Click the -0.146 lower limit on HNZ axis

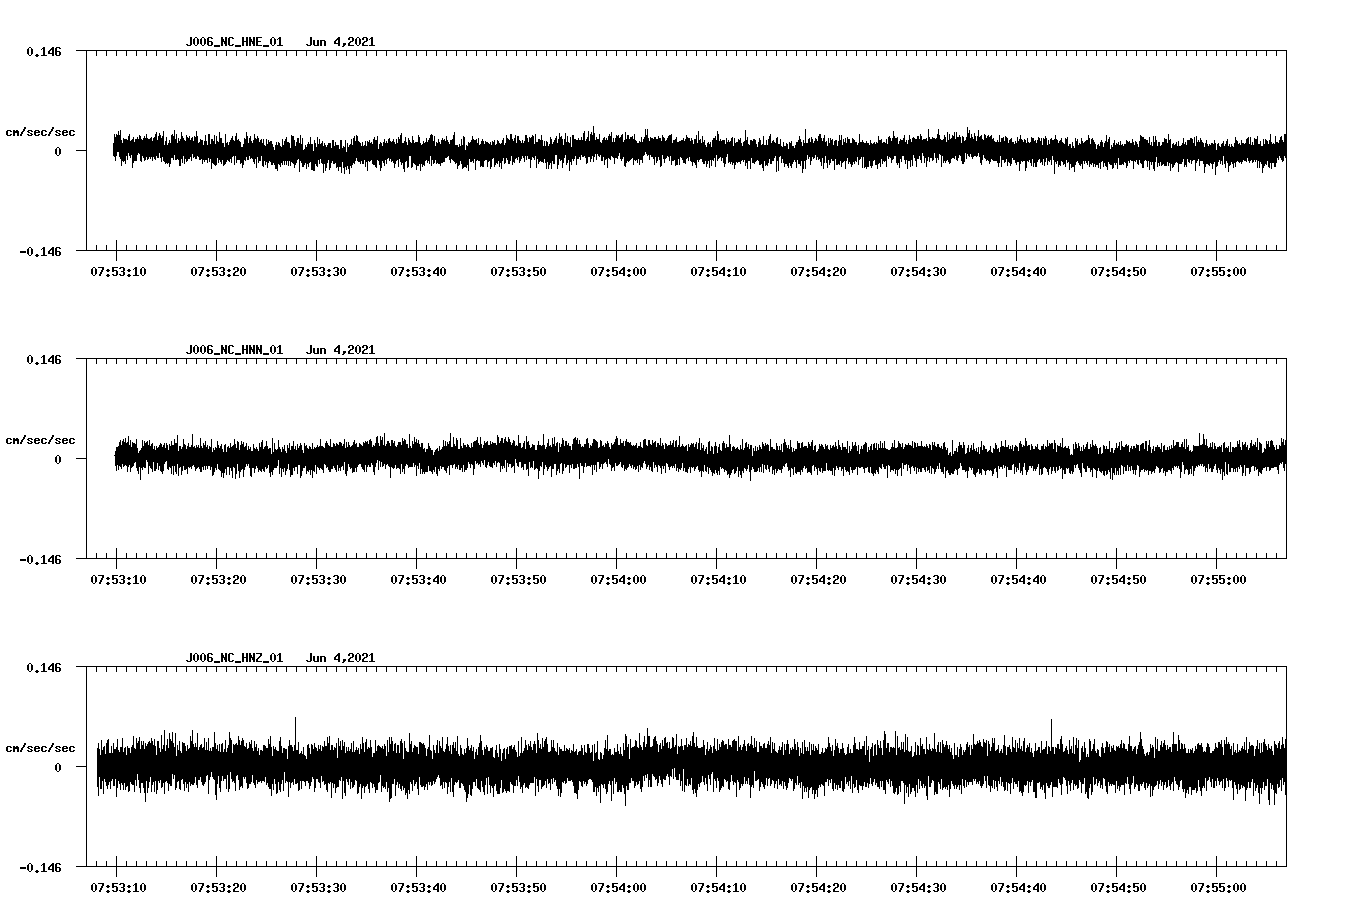tap(40, 867)
